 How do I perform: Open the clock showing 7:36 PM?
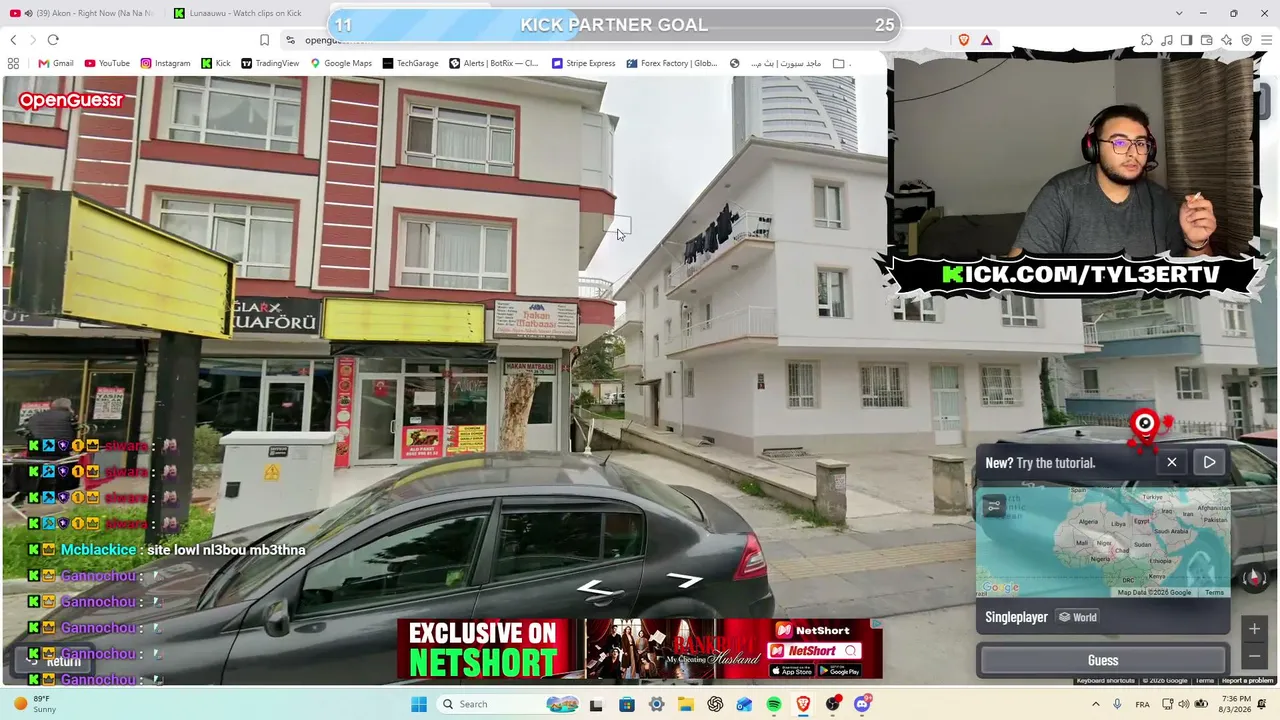[x=1236, y=704]
